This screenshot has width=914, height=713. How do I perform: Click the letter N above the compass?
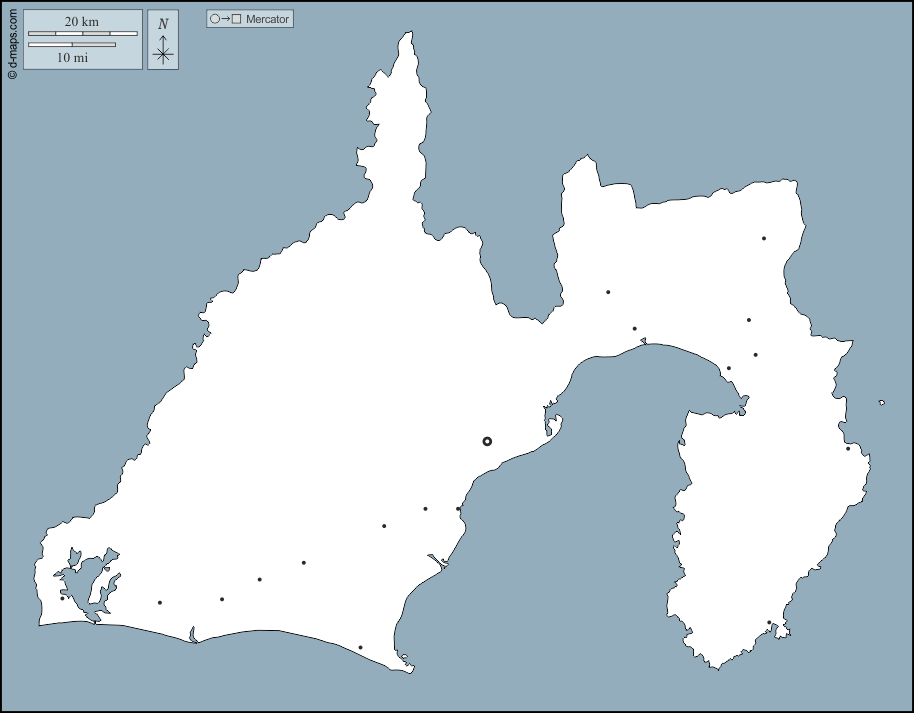(163, 24)
